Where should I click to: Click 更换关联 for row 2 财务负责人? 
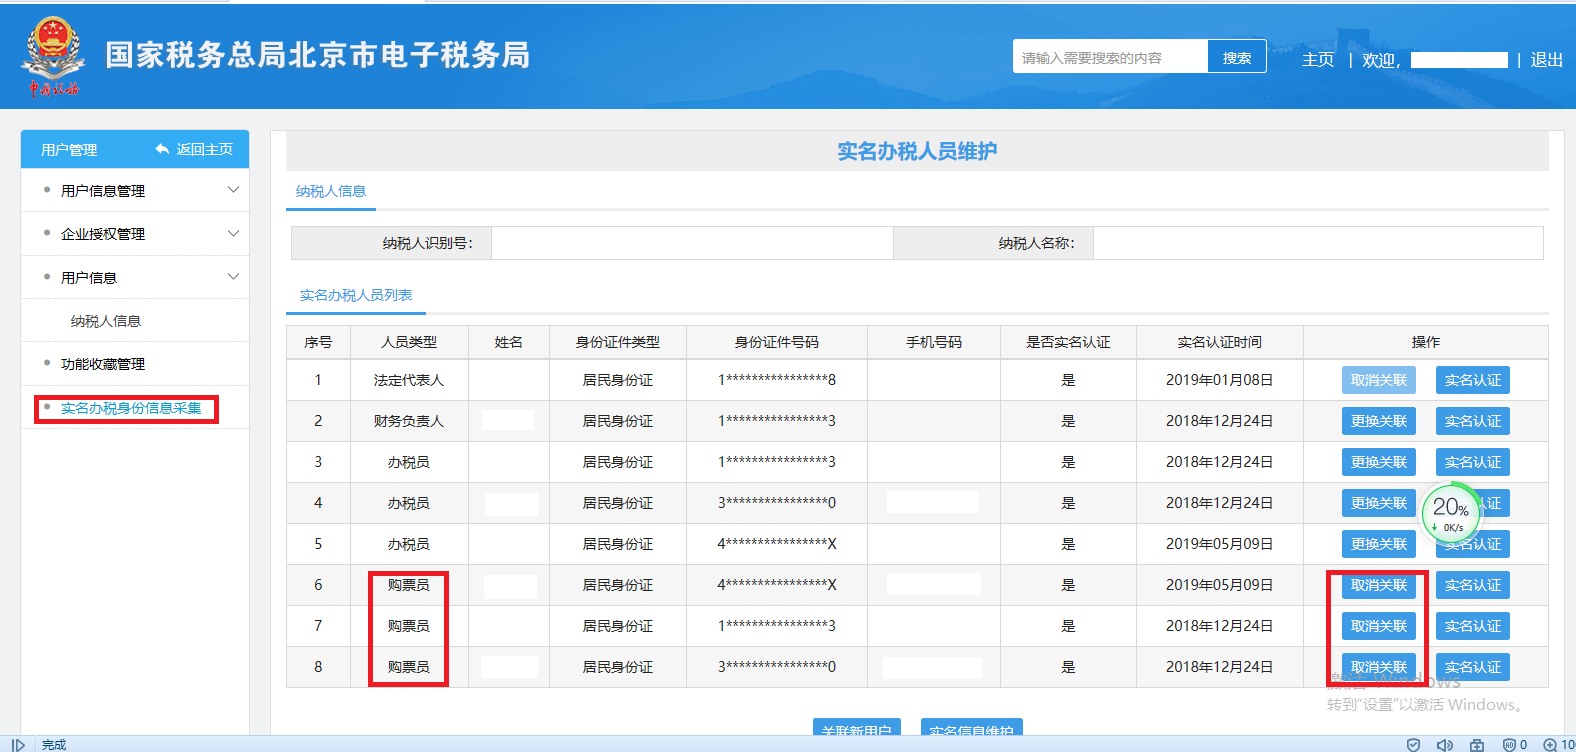pyautogui.click(x=1378, y=421)
